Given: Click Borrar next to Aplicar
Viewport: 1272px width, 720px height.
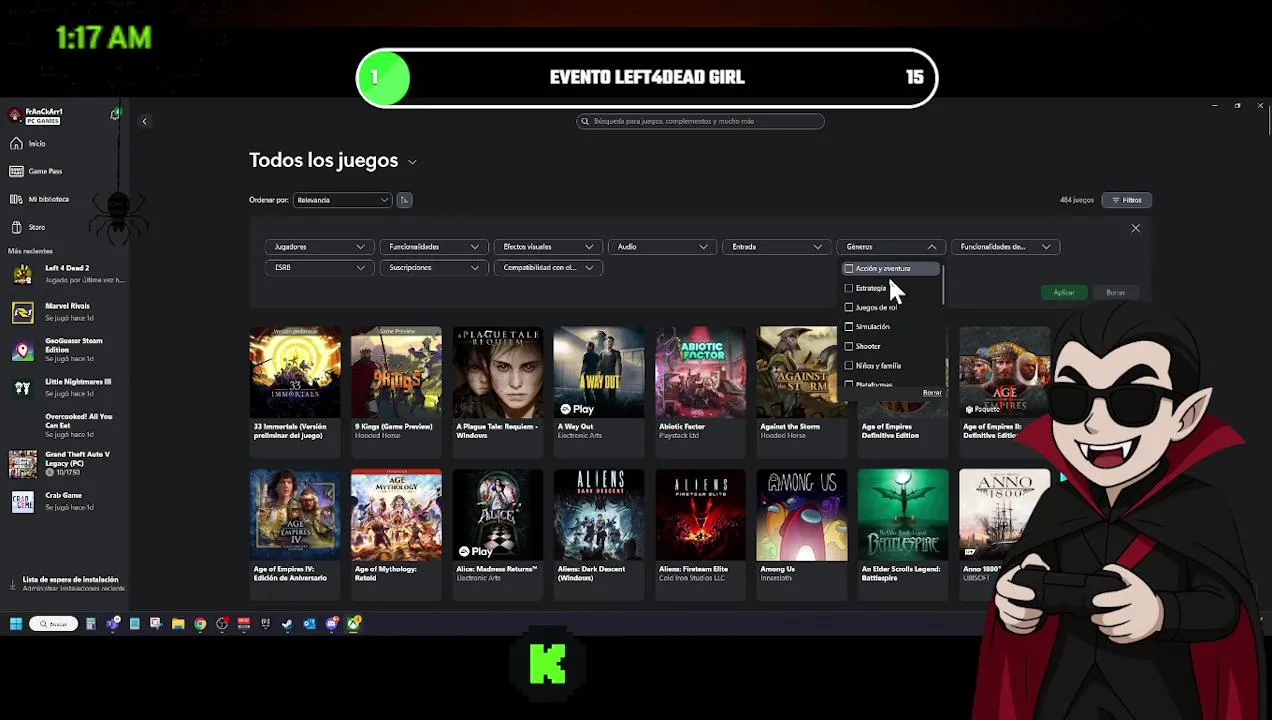Looking at the screenshot, I should [x=1115, y=293].
